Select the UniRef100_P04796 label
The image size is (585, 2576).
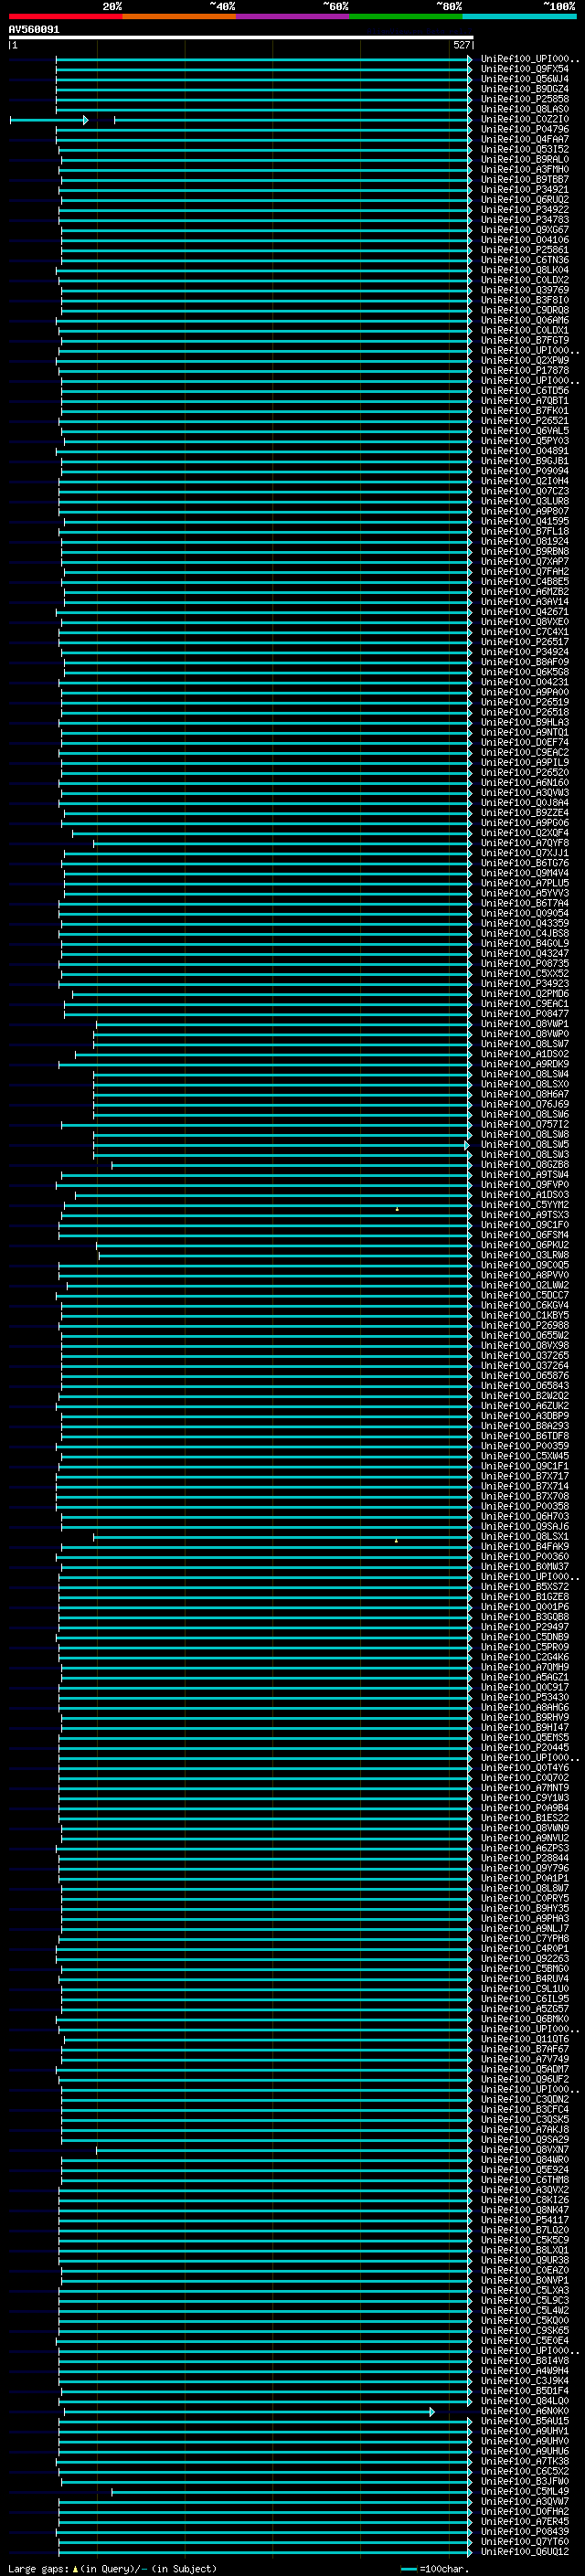pyautogui.click(x=524, y=129)
